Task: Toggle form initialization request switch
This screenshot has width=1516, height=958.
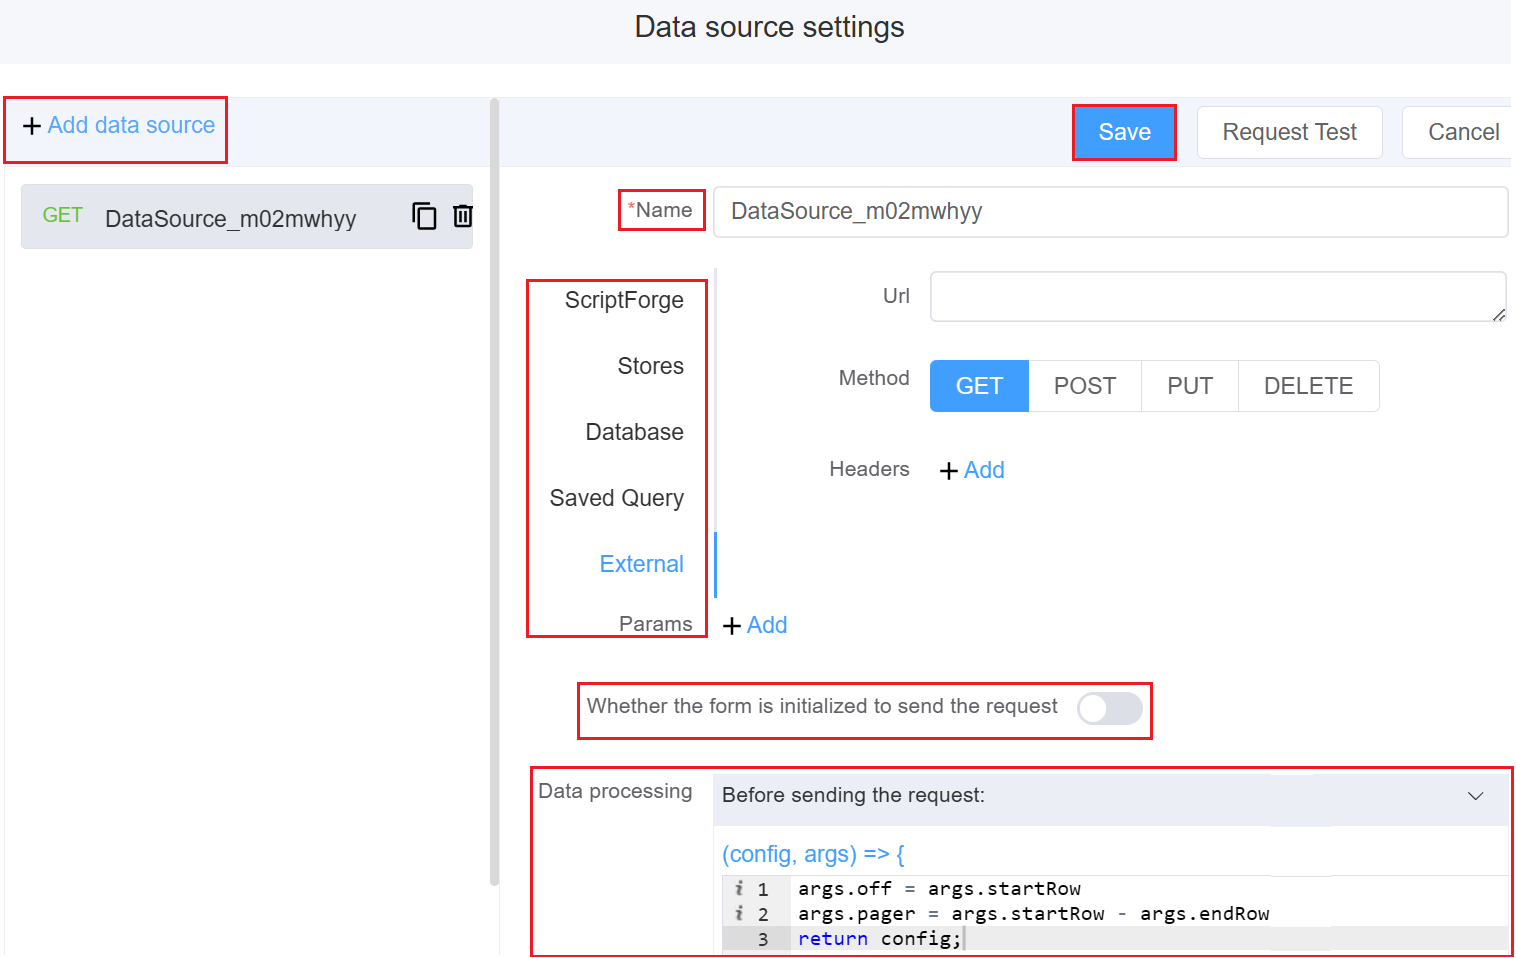Action: coord(1109,708)
